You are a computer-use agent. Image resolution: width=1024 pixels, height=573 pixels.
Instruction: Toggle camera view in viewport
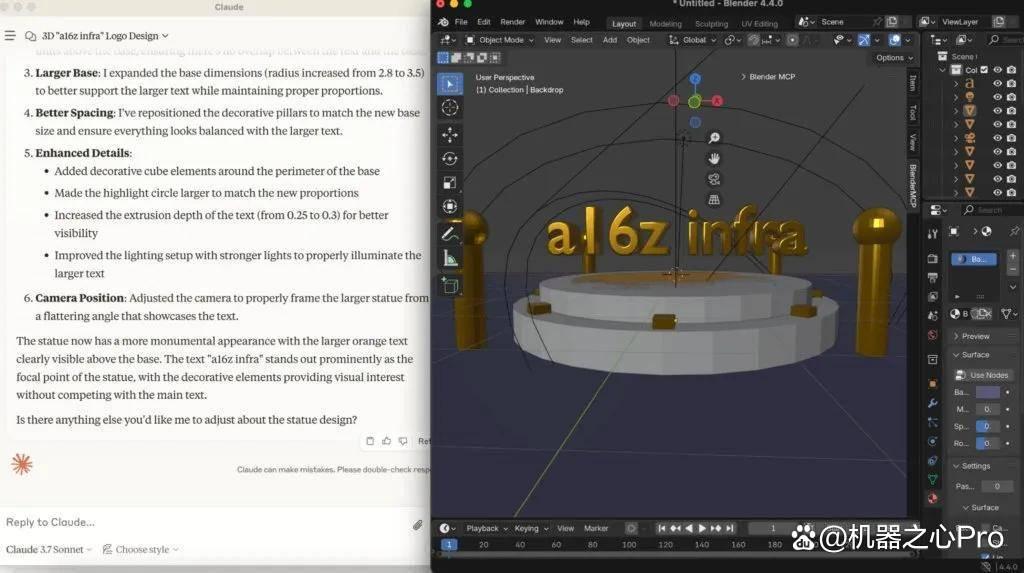tap(714, 179)
